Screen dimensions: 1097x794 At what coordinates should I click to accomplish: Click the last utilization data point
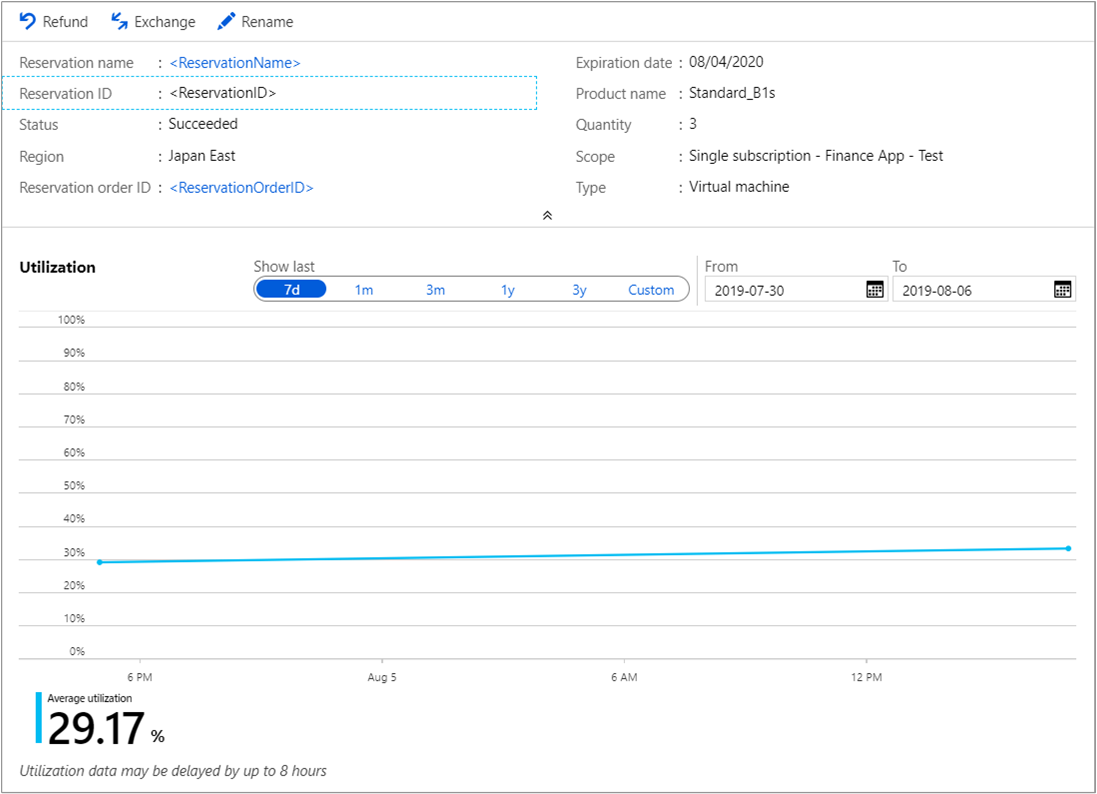coord(1068,548)
